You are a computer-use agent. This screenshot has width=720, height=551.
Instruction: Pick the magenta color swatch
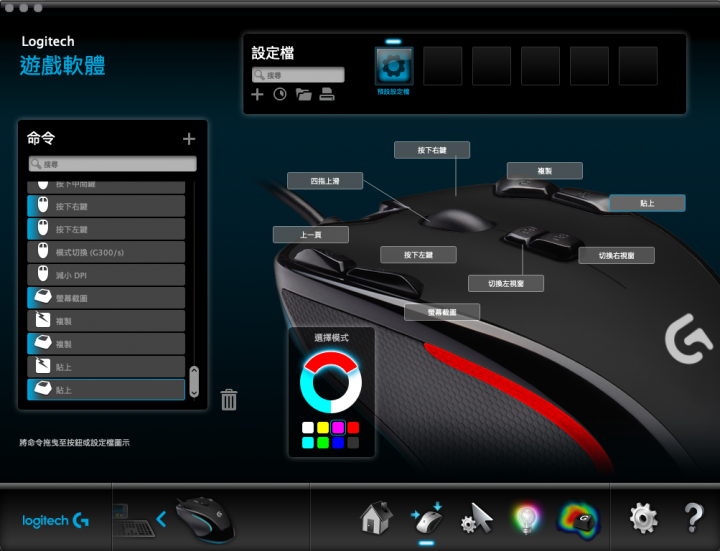pyautogui.click(x=338, y=428)
